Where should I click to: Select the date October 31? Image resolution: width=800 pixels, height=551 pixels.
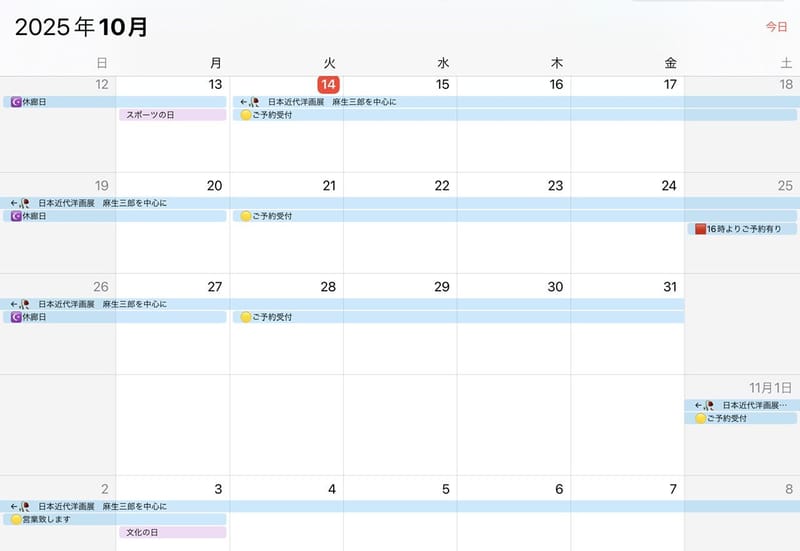tap(670, 287)
